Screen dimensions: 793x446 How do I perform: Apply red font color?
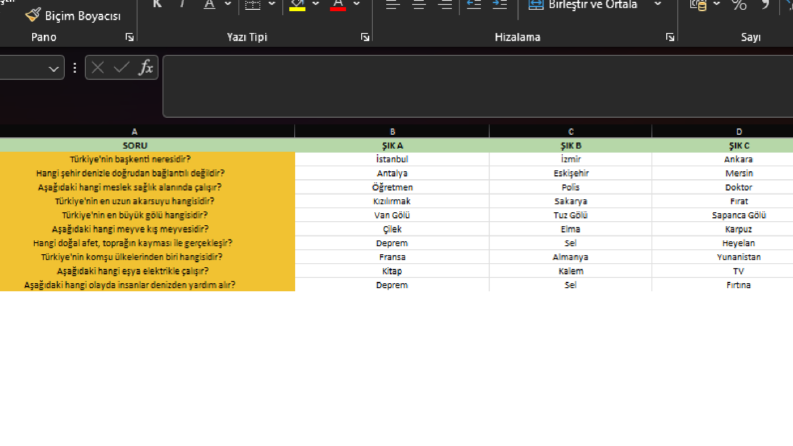coord(338,5)
